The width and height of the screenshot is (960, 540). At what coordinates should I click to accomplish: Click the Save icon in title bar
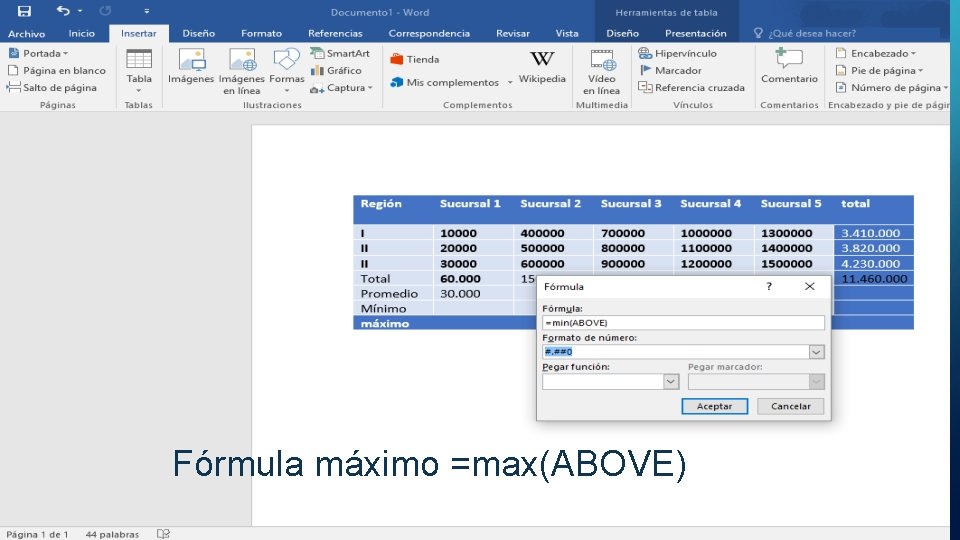[24, 11]
